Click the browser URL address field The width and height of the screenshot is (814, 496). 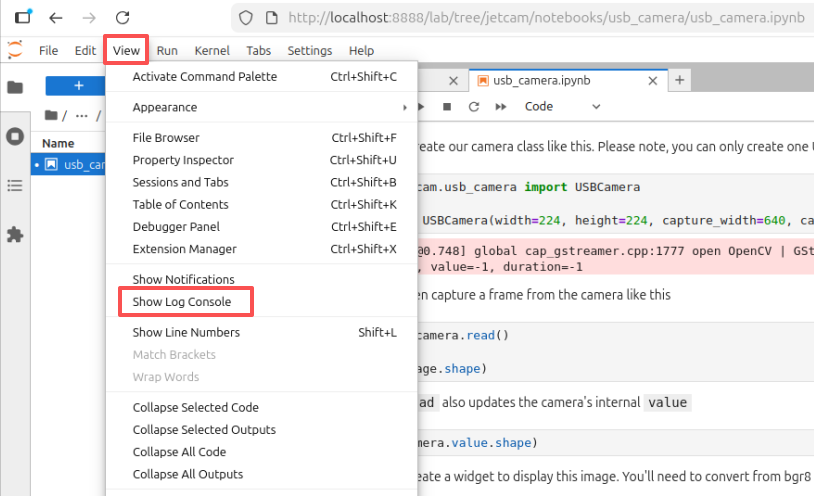click(x=545, y=18)
